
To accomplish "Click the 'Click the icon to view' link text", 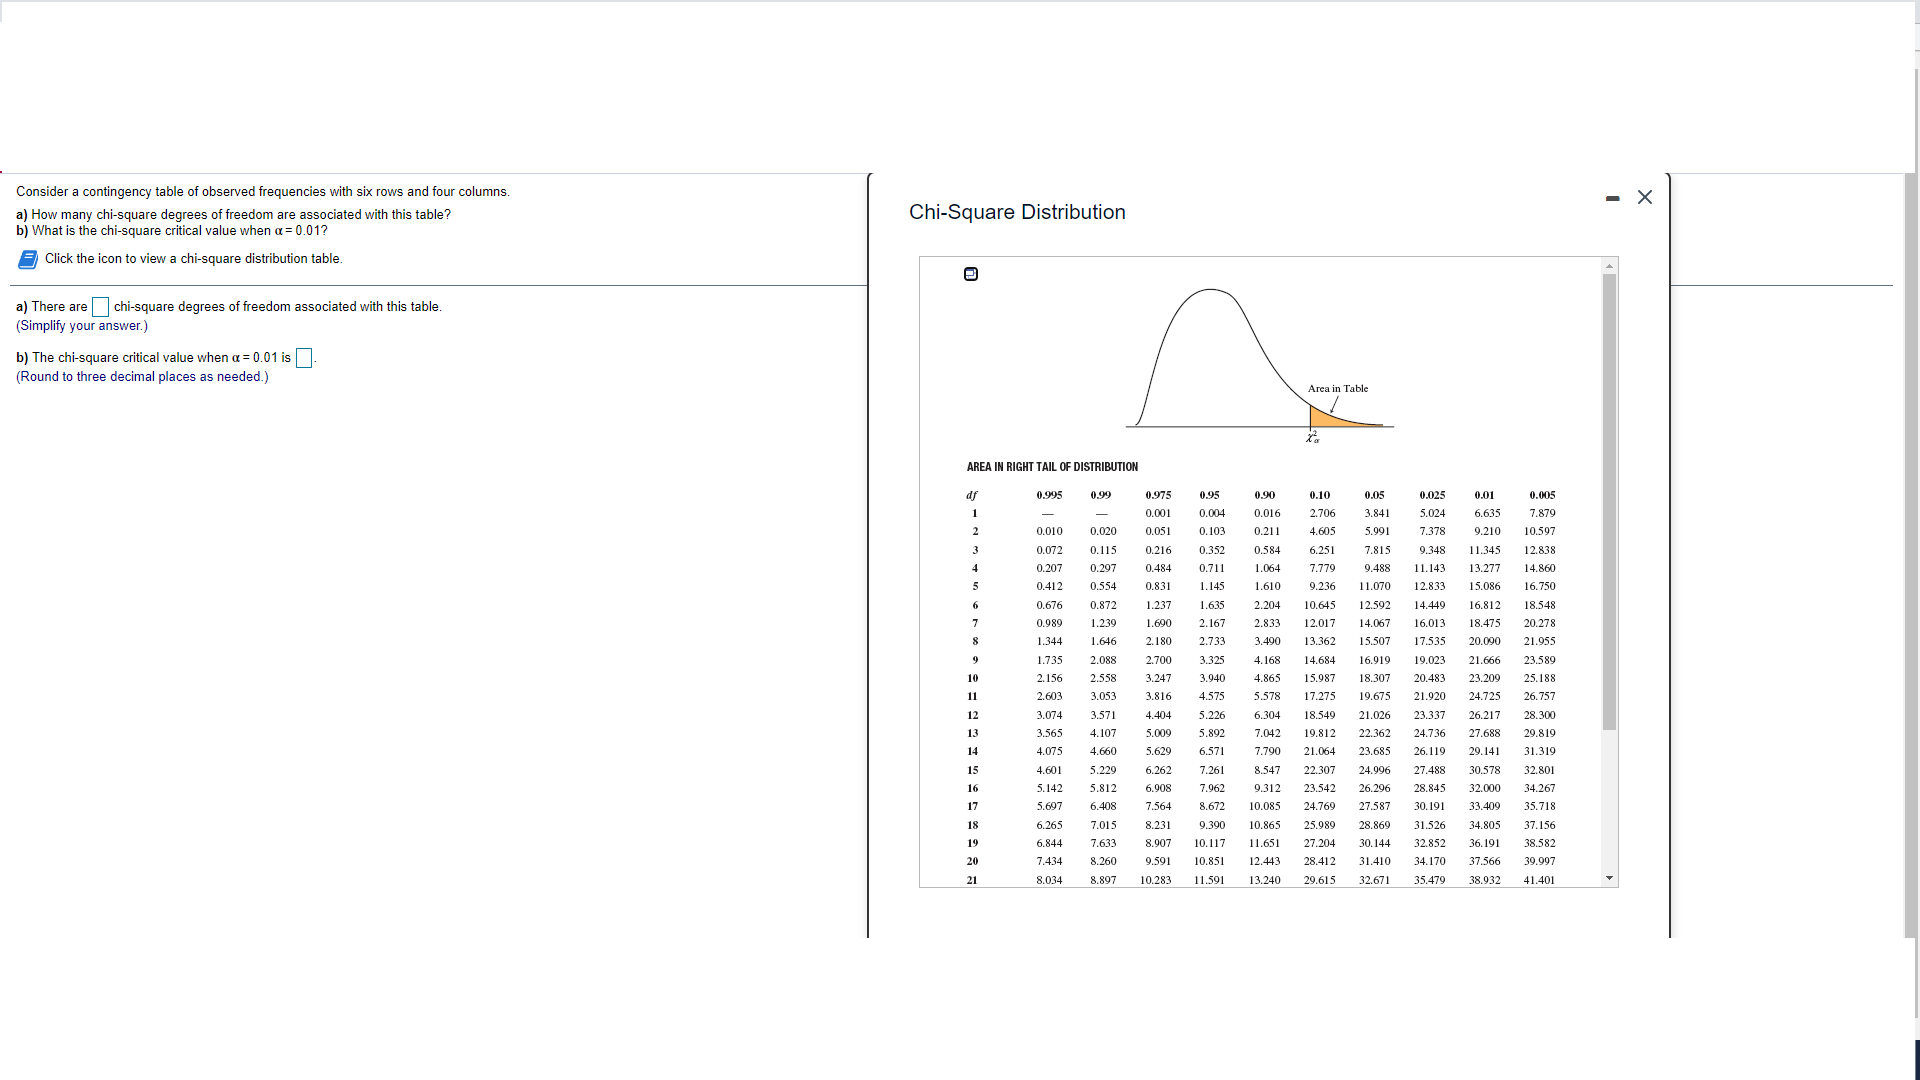I will 193,259.
